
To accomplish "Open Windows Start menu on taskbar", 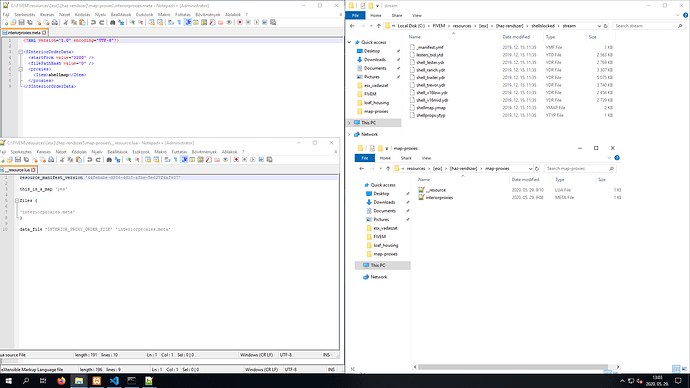I will pyautogui.click(x=8, y=381).
